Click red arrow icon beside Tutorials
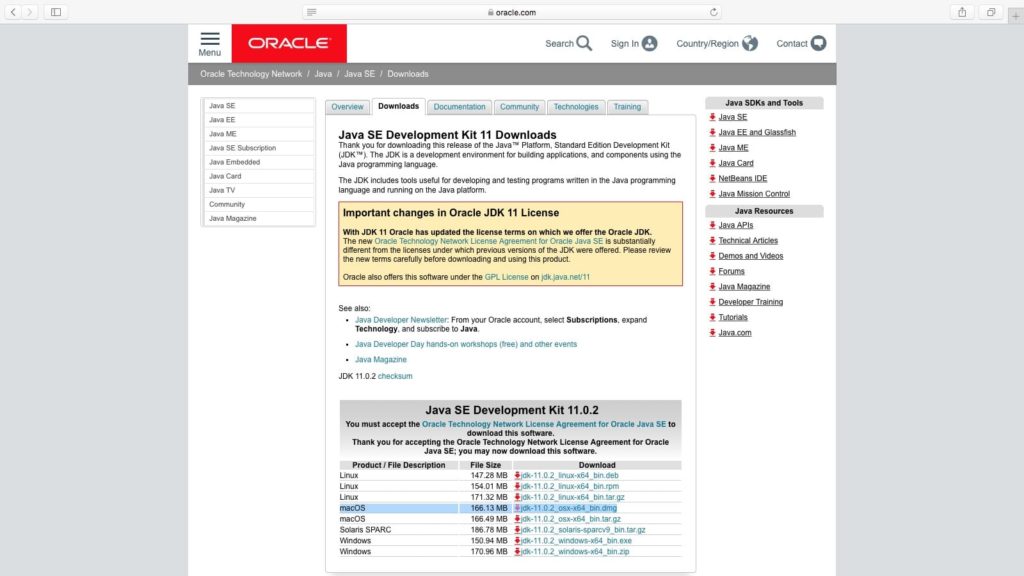Viewport: 1024px width, 576px height. point(712,317)
